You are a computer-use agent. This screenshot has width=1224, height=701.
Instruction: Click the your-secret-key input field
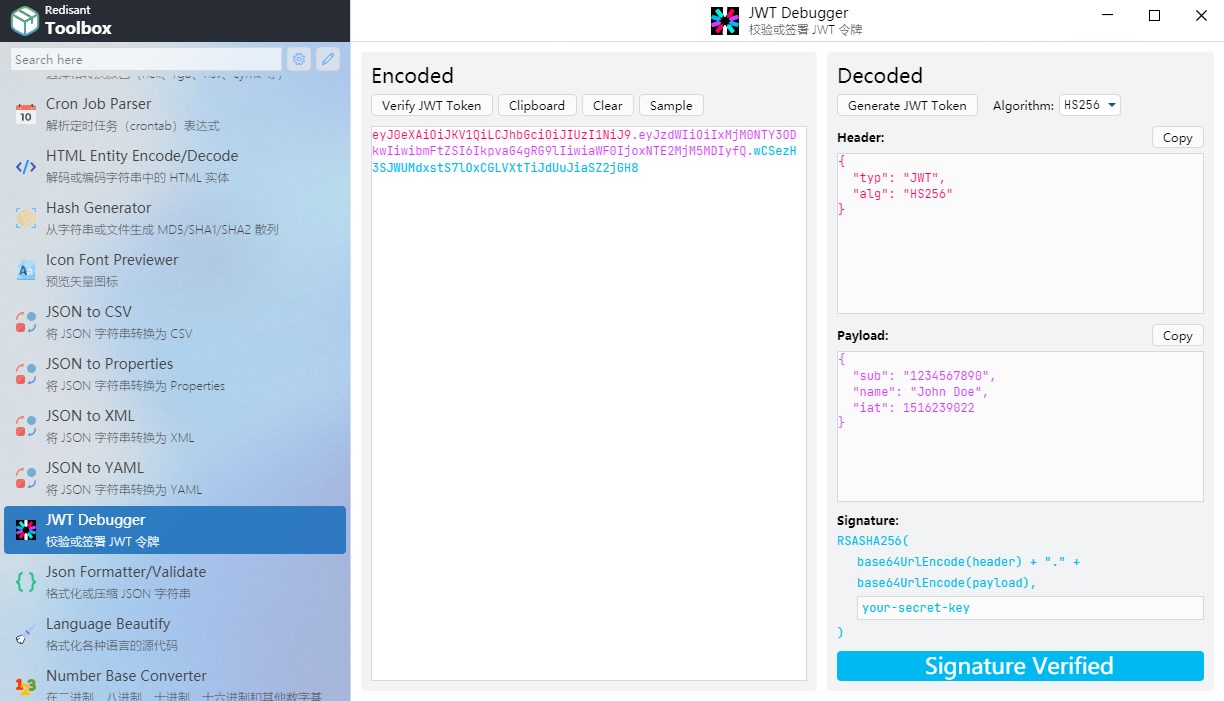click(1030, 608)
